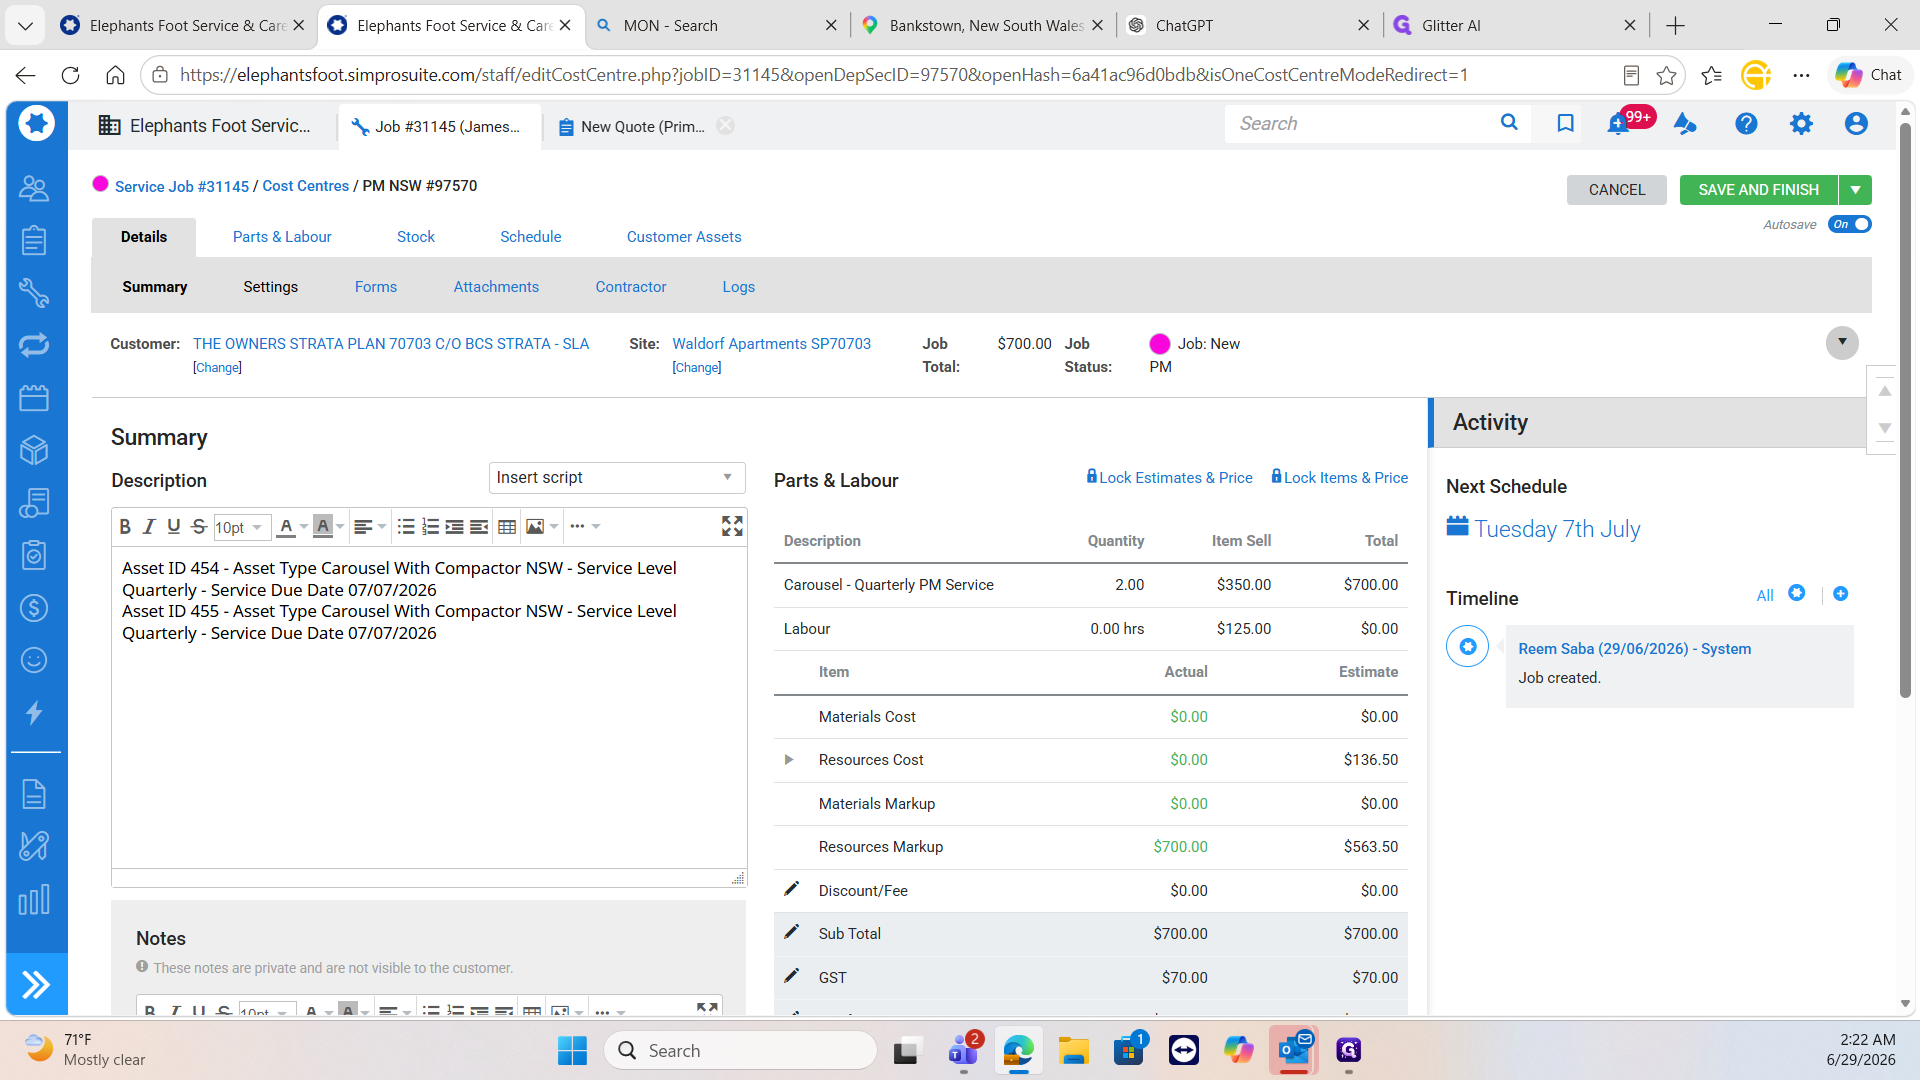This screenshot has width=1920, height=1080.
Task: Click Change link under customer name
Action: tap(217, 367)
